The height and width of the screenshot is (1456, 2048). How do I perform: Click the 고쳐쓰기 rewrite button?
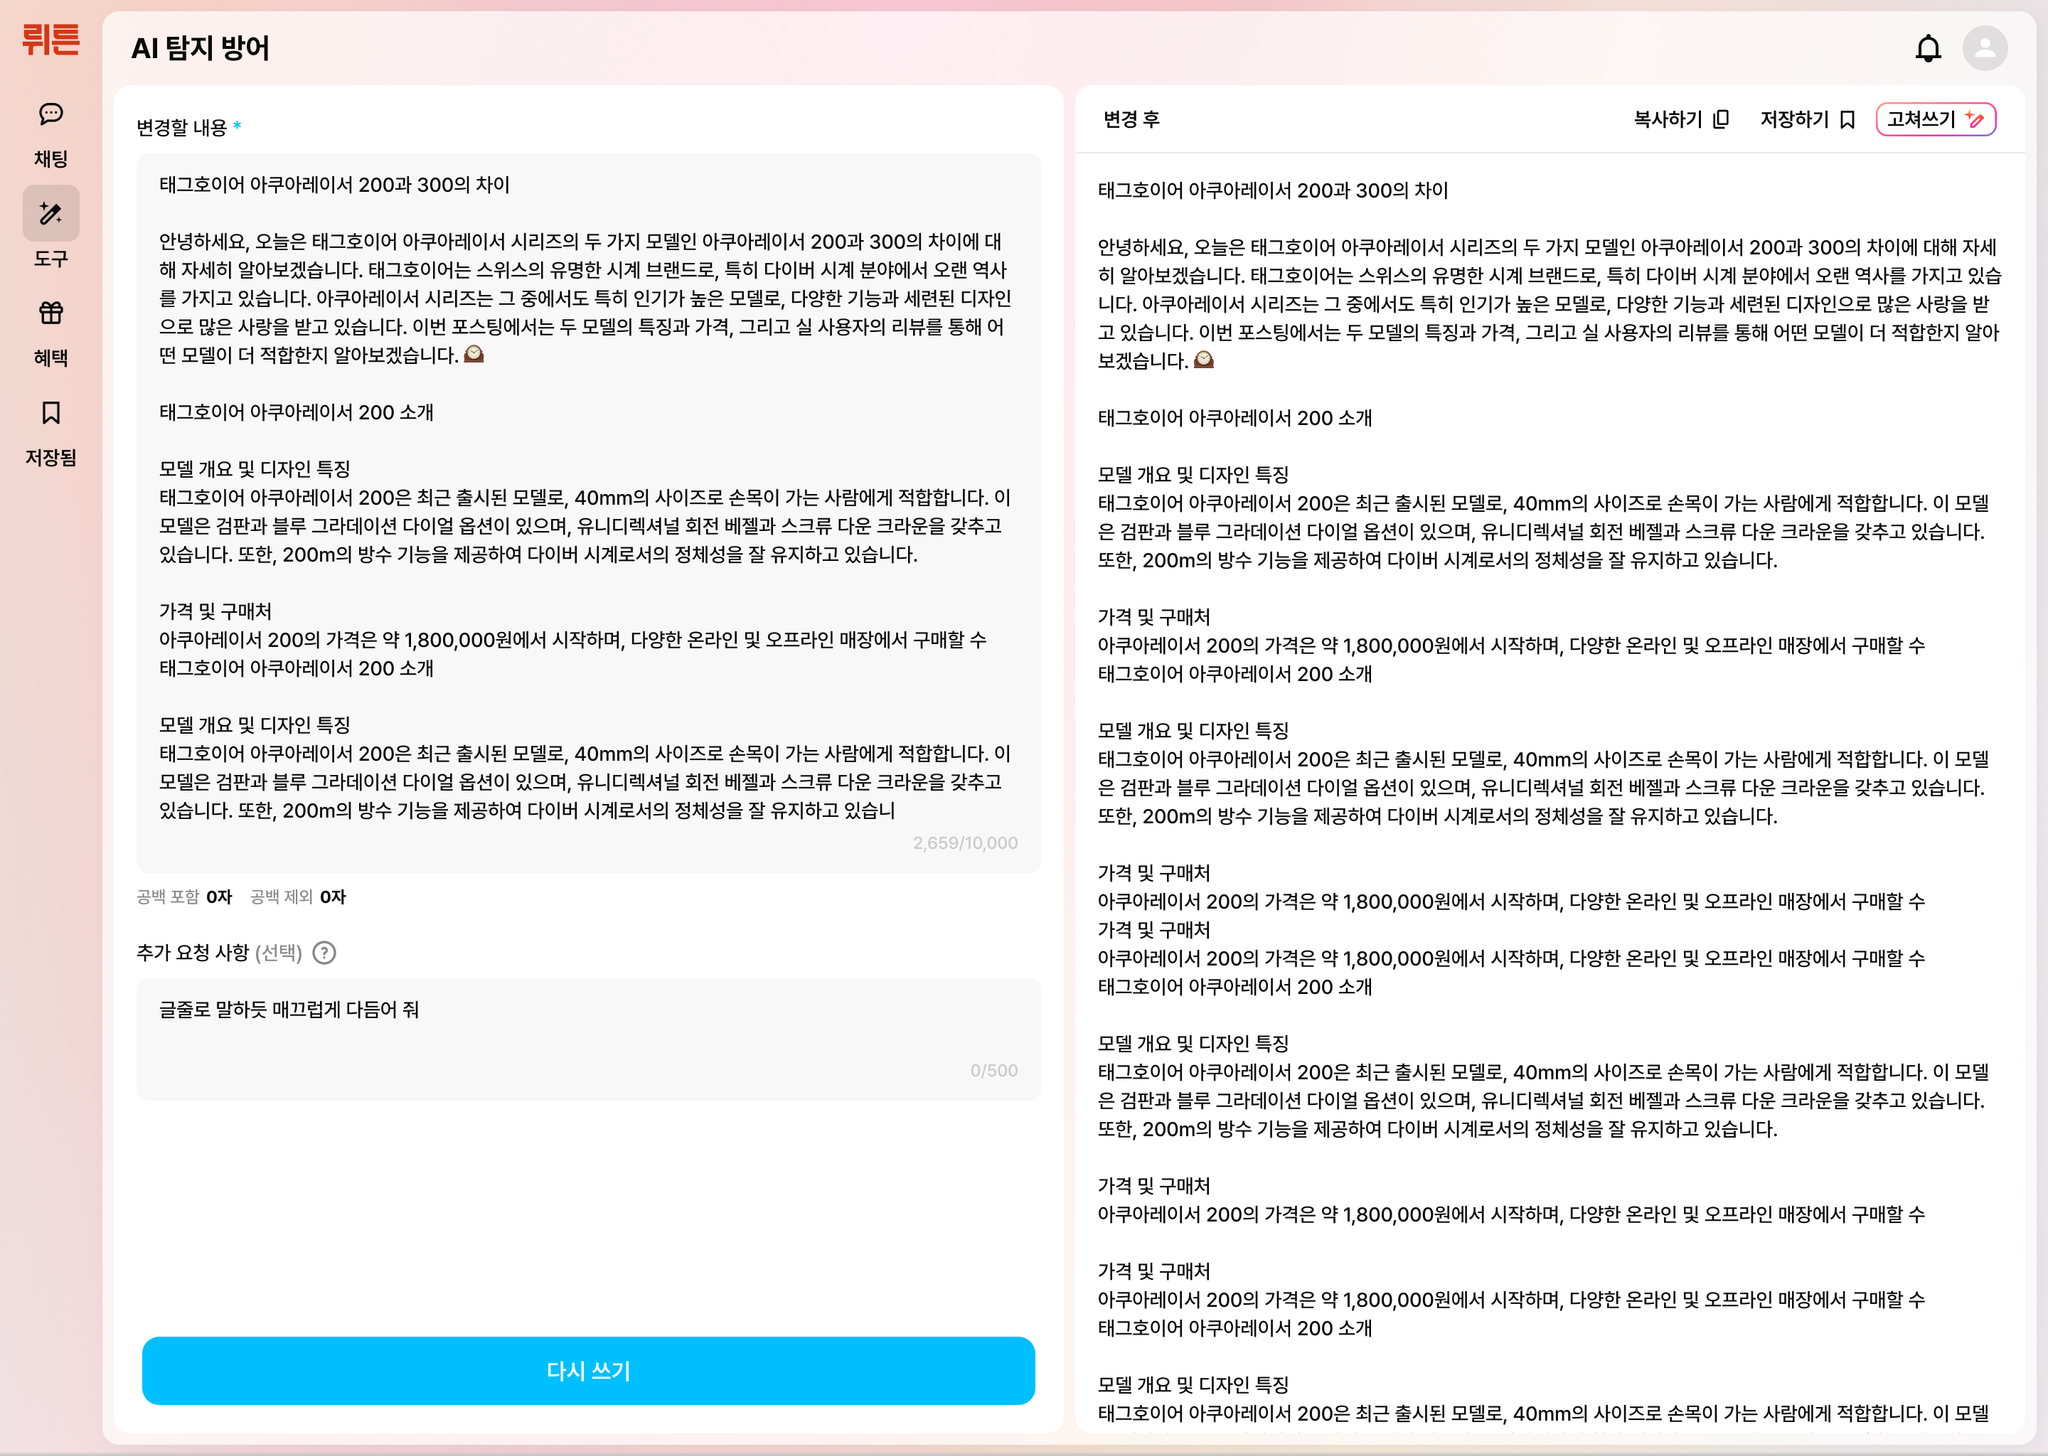pos(1936,120)
